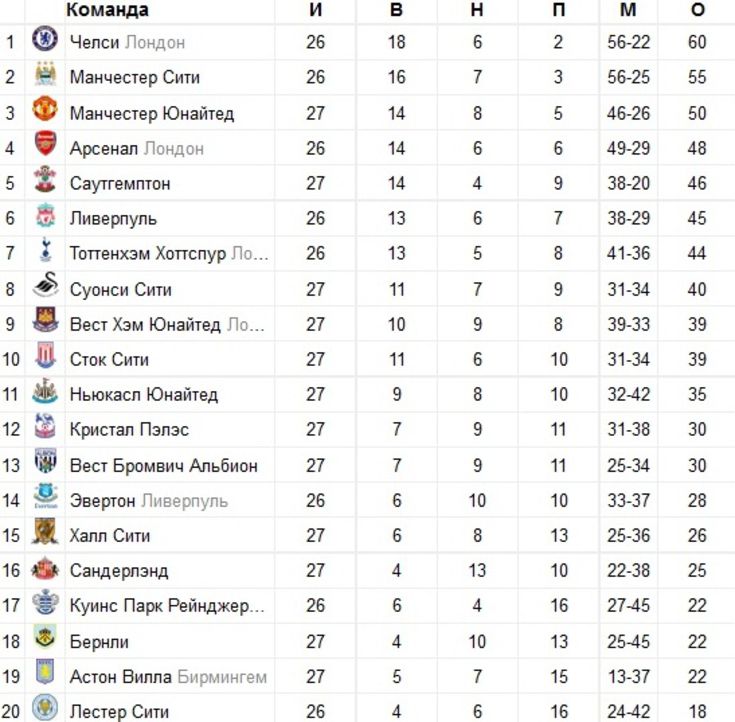Viewport: 735px width, 722px height.
Task: Click the Newcastle United crest icon
Action: pos(45,391)
